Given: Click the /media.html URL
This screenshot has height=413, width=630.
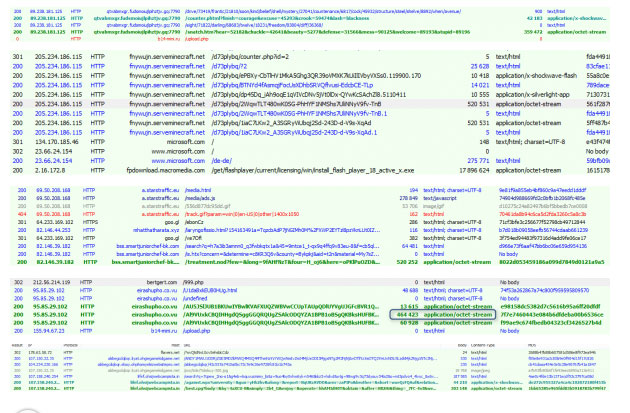Looking at the screenshot, I should click(x=198, y=190).
